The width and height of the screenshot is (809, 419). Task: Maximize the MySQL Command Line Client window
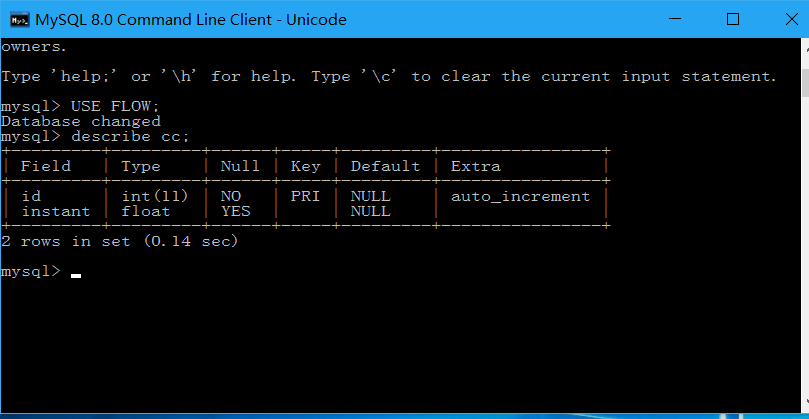(733, 19)
